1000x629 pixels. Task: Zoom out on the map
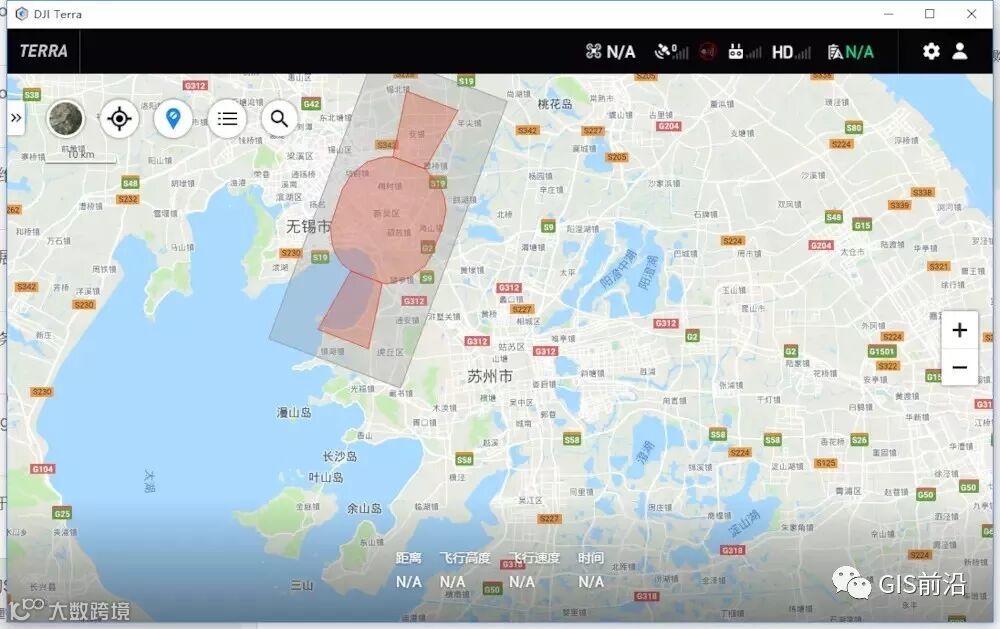point(960,367)
